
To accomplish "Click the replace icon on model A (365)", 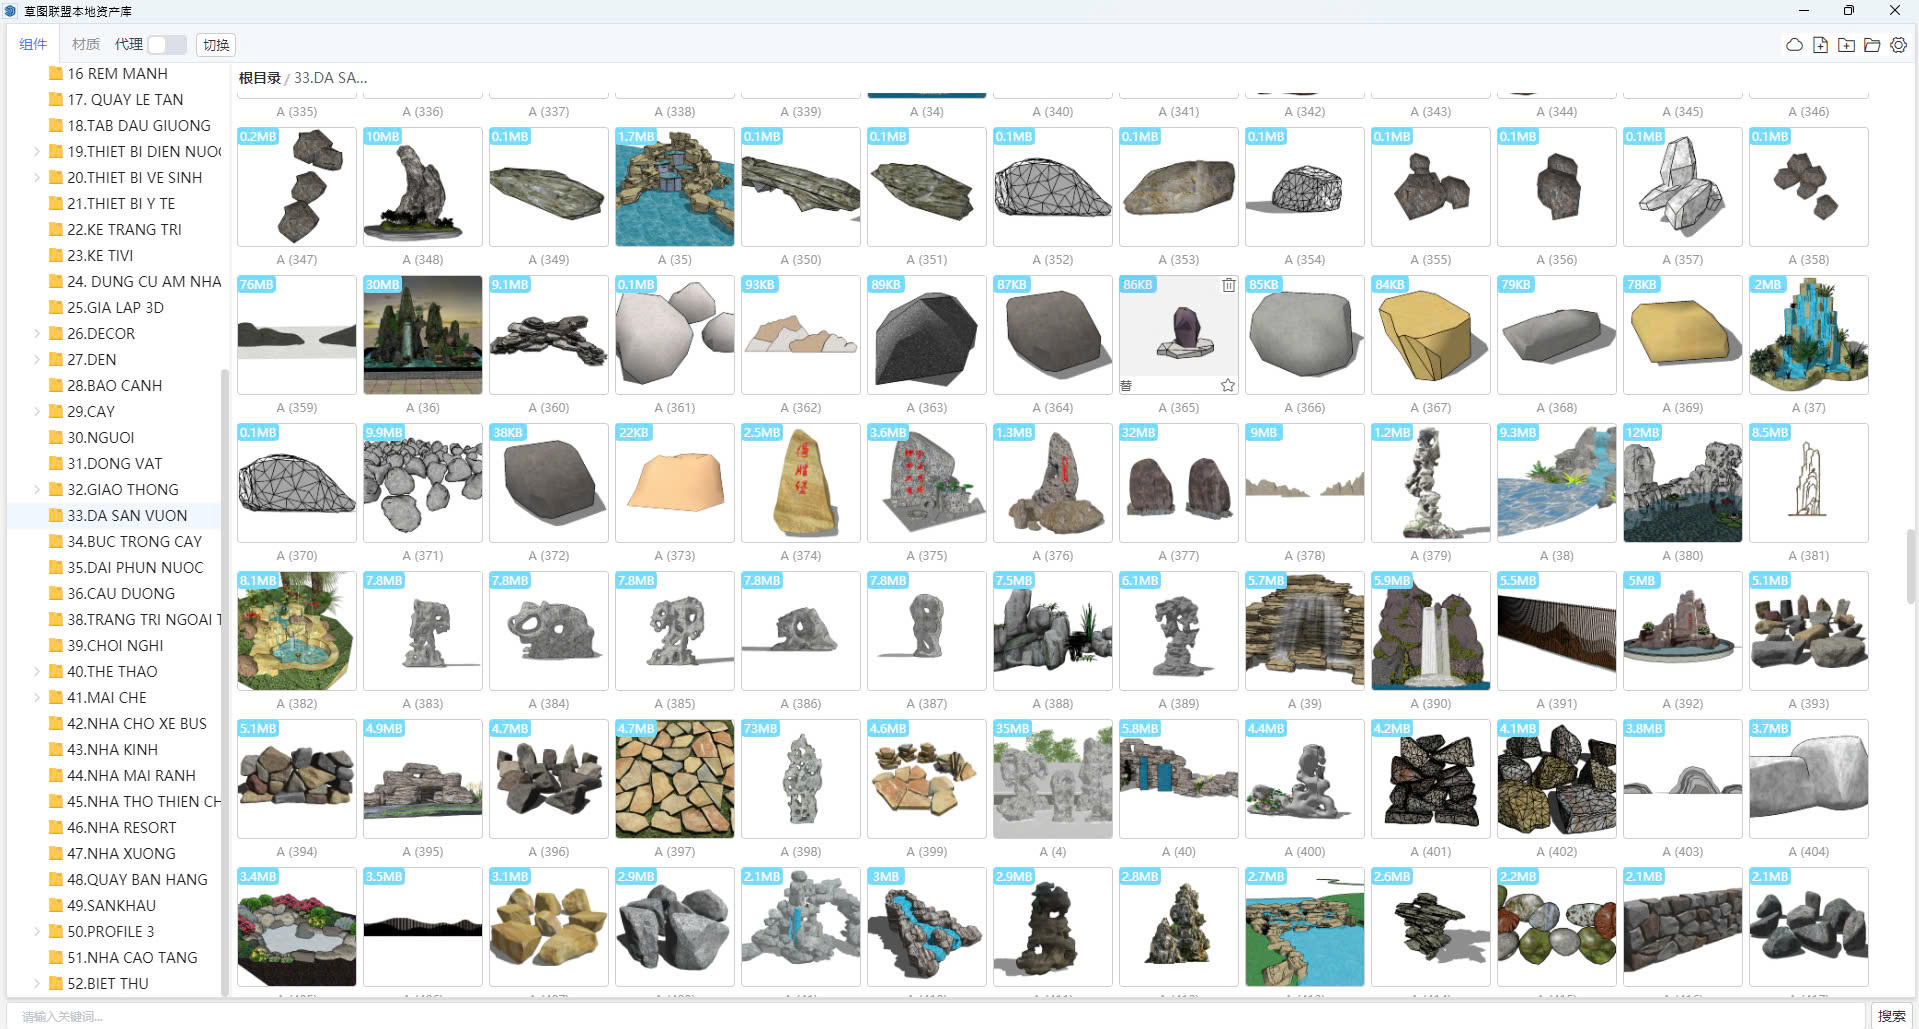I will tap(1126, 385).
